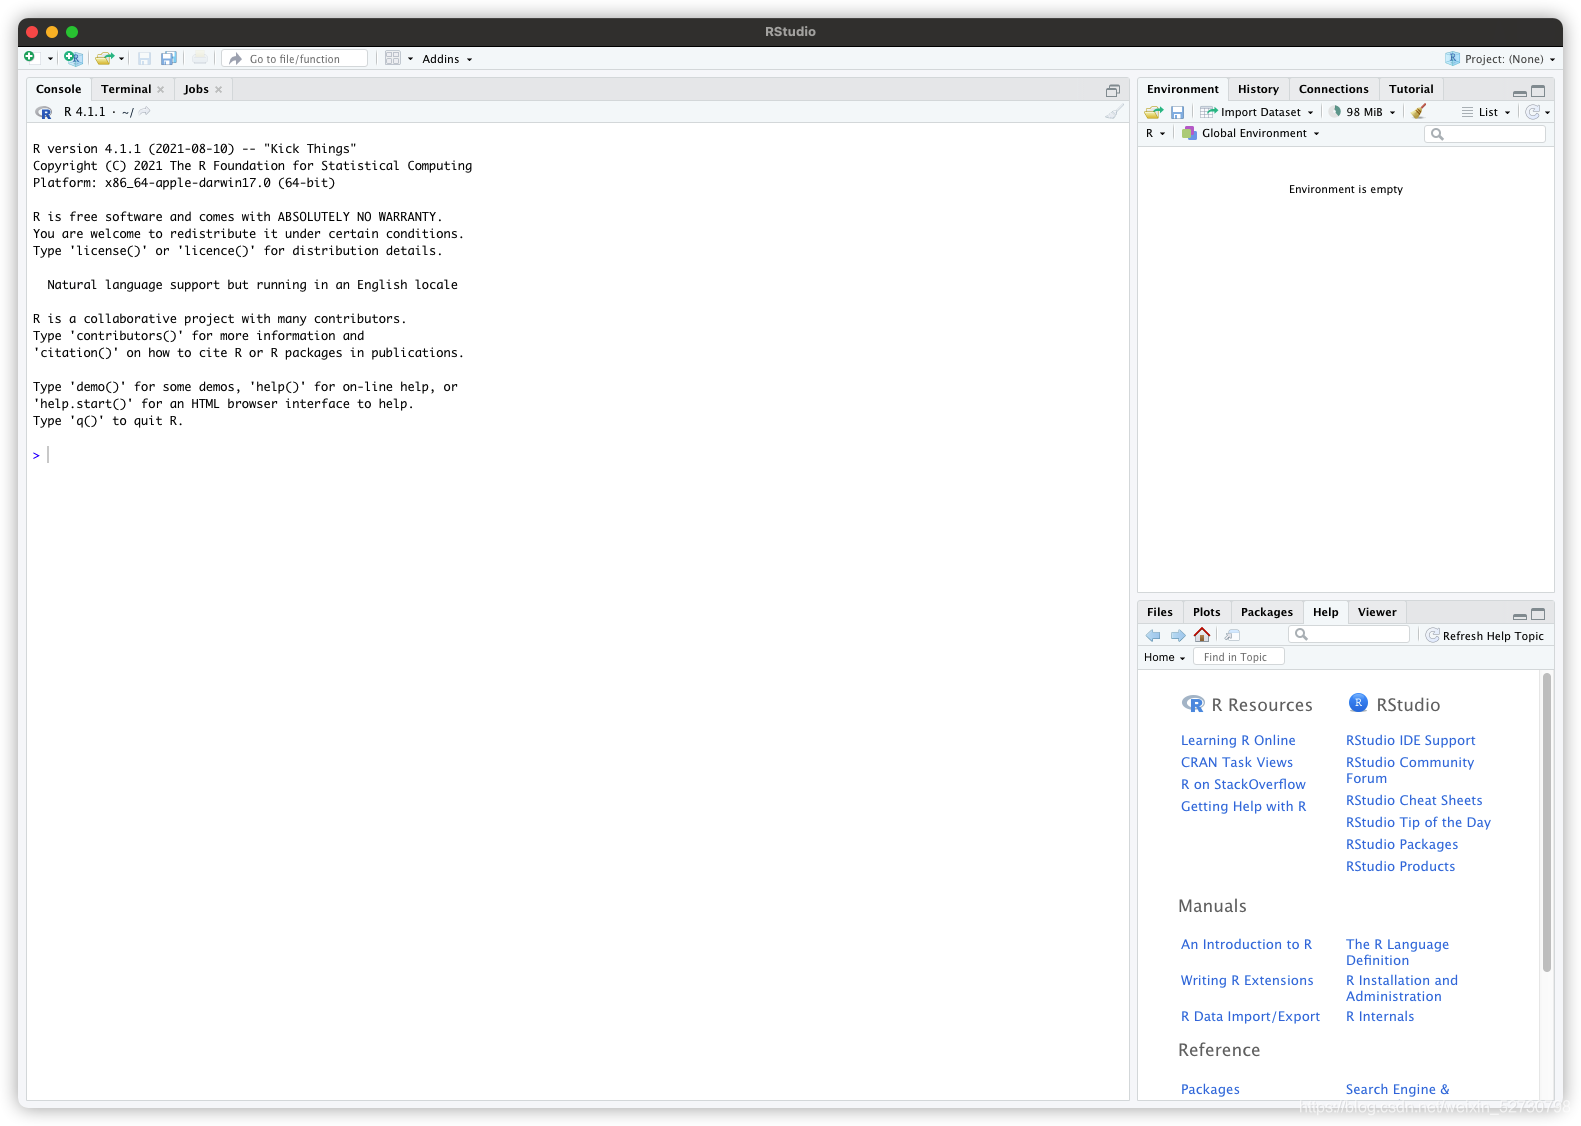Close the Jobs tab

[x=218, y=90]
